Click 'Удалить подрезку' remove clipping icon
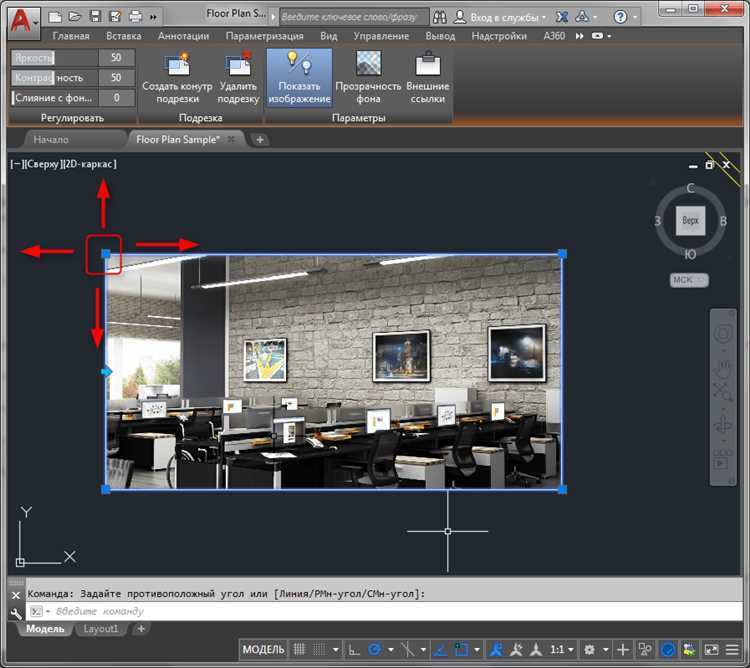The image size is (750, 668). 238,66
